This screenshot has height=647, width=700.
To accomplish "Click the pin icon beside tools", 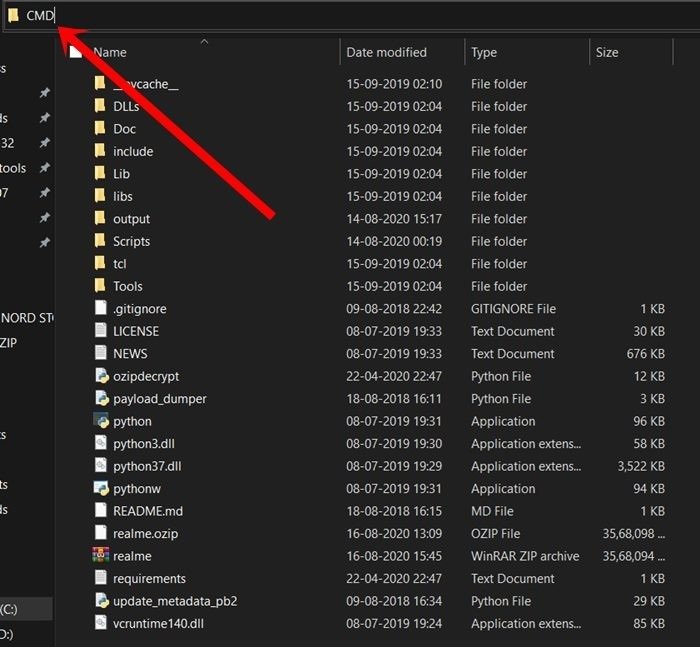I will (44, 168).
